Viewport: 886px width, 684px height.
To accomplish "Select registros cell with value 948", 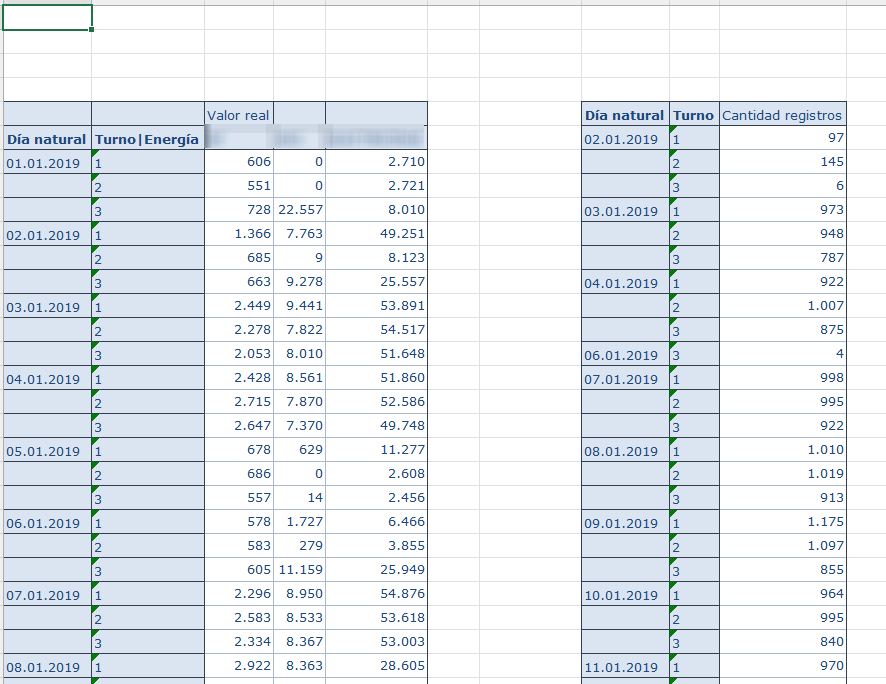I will [x=783, y=233].
